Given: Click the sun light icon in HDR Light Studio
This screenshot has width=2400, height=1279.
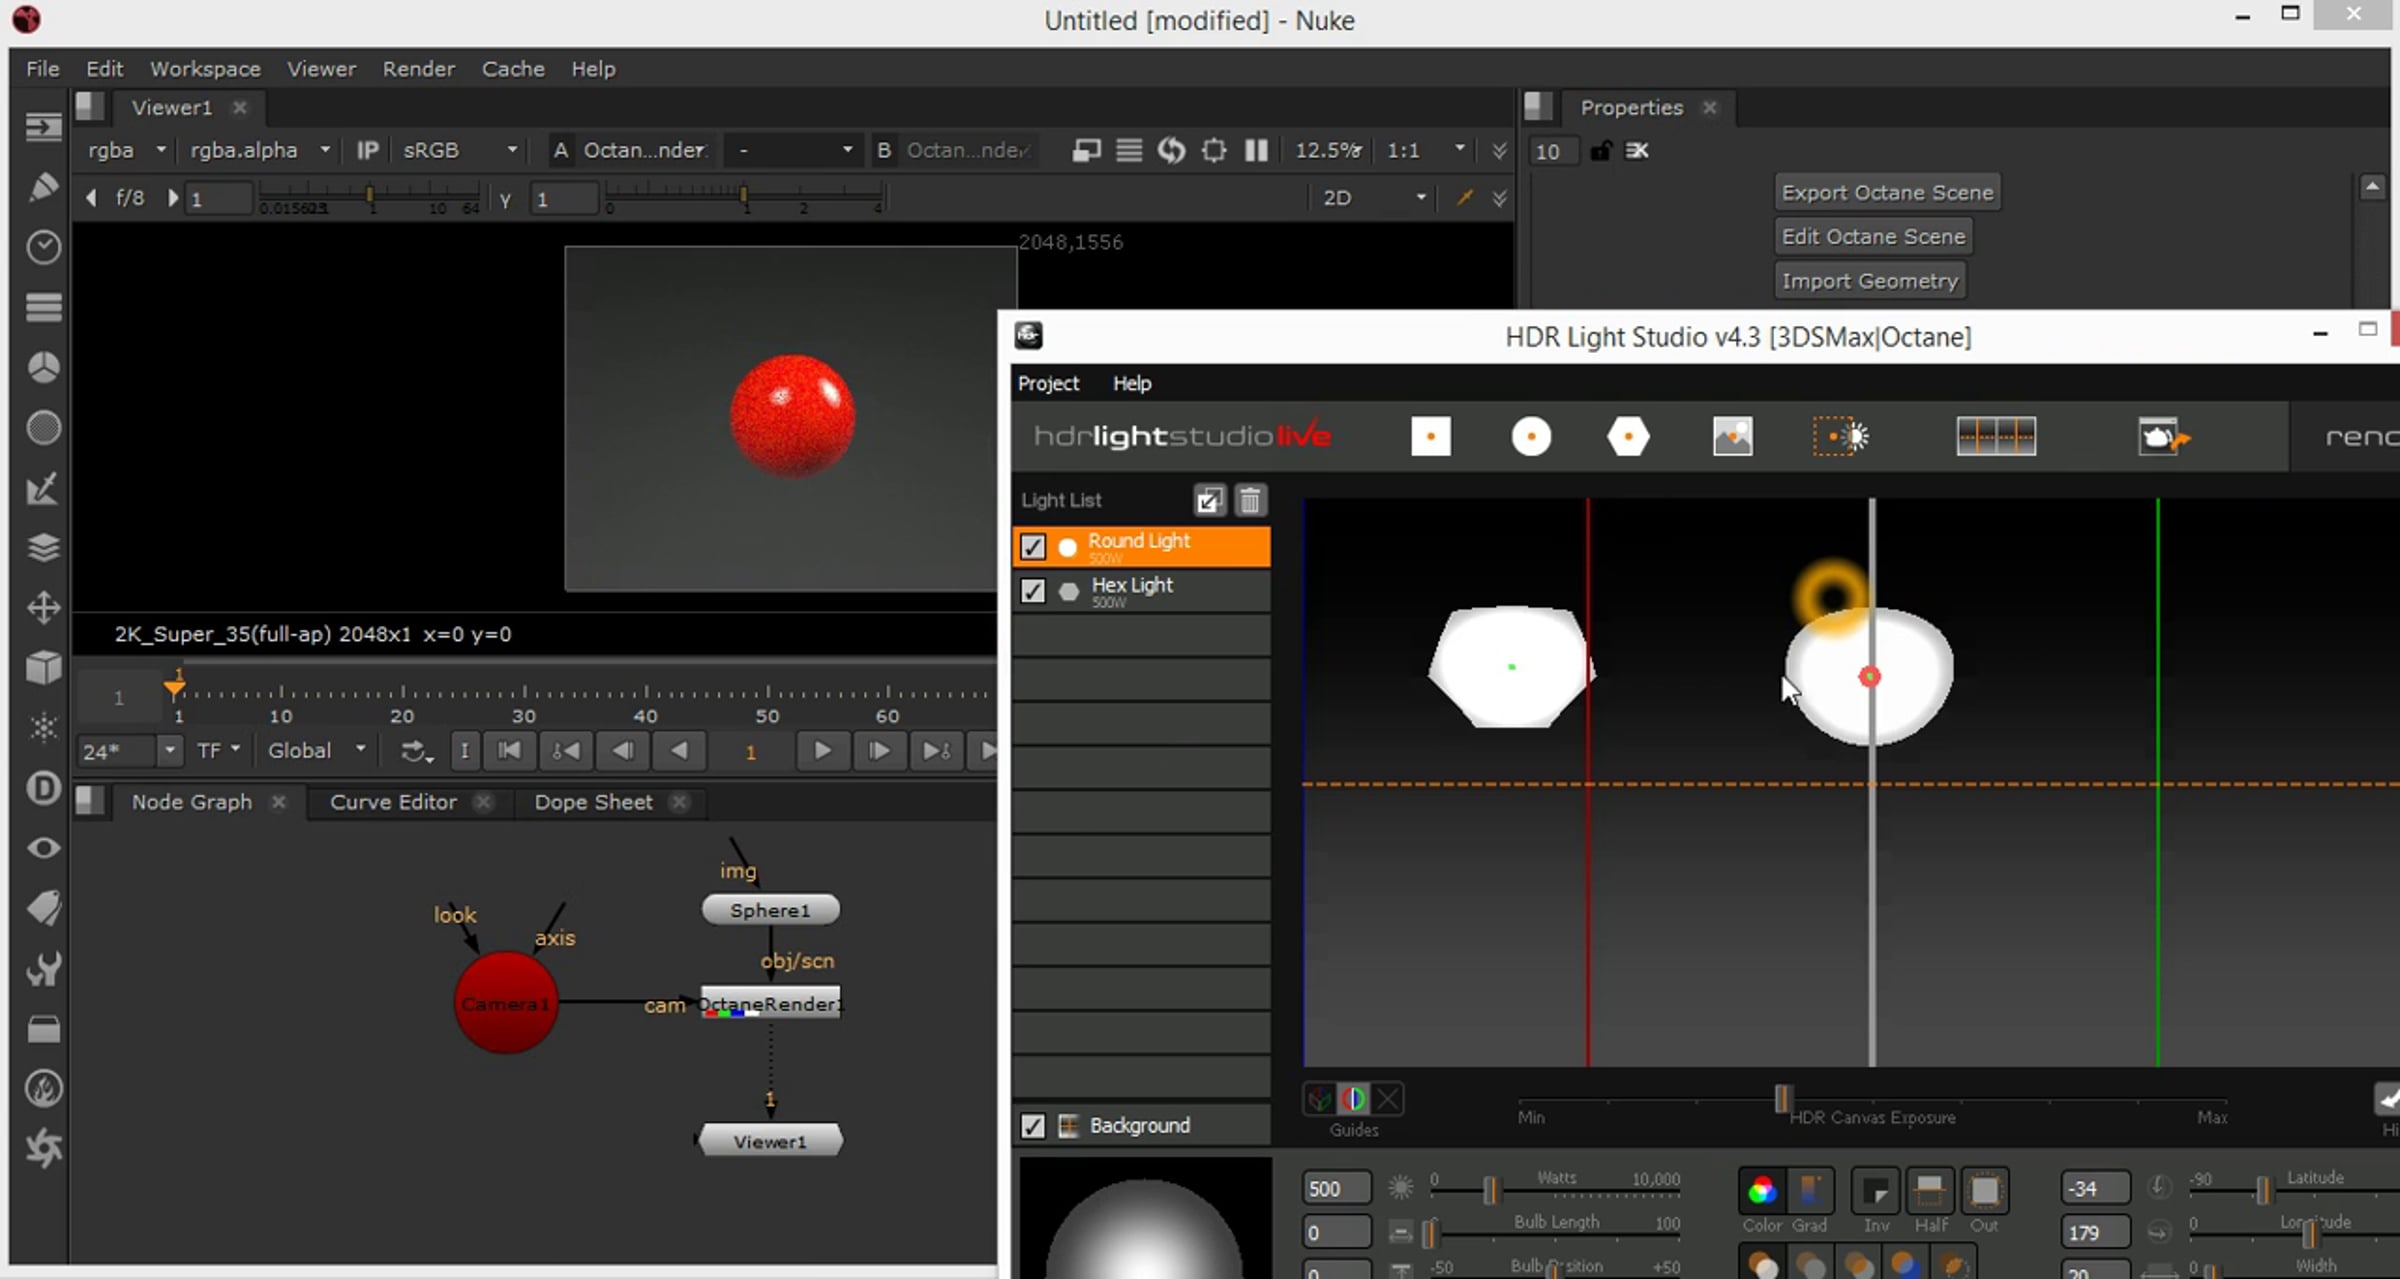Looking at the screenshot, I should (x=1841, y=437).
